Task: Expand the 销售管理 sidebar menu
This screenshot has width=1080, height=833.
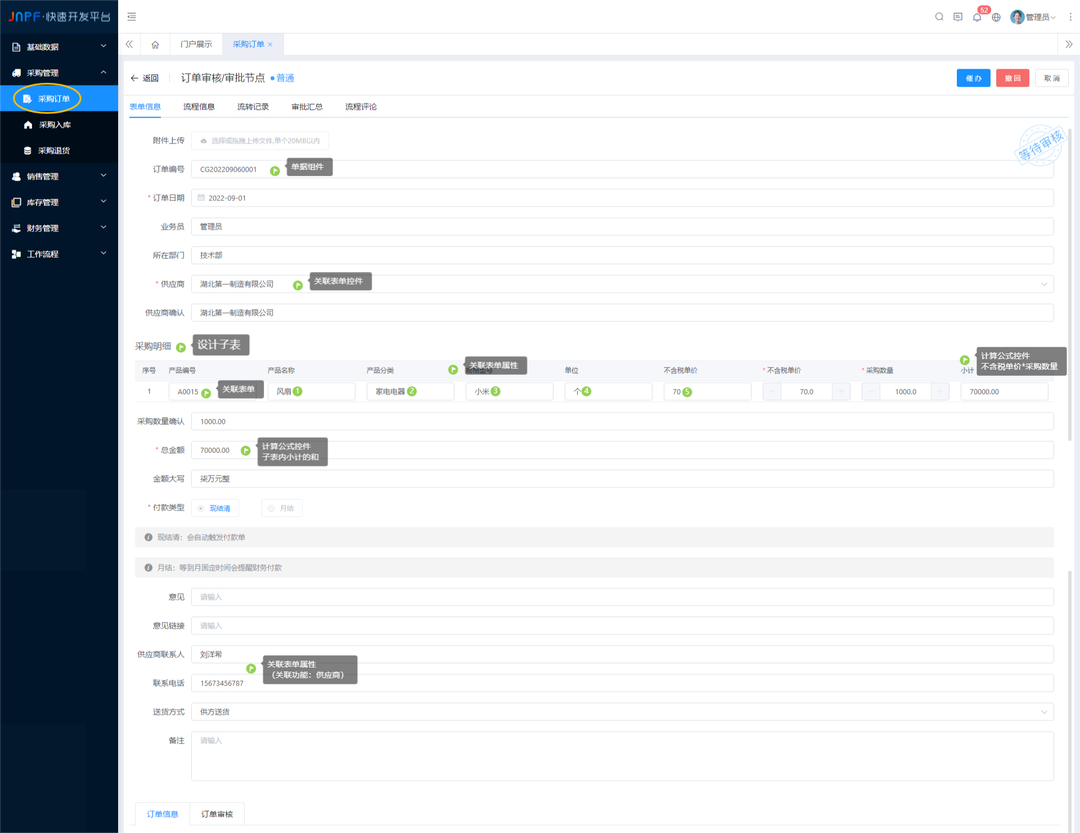Action: tap(59, 176)
